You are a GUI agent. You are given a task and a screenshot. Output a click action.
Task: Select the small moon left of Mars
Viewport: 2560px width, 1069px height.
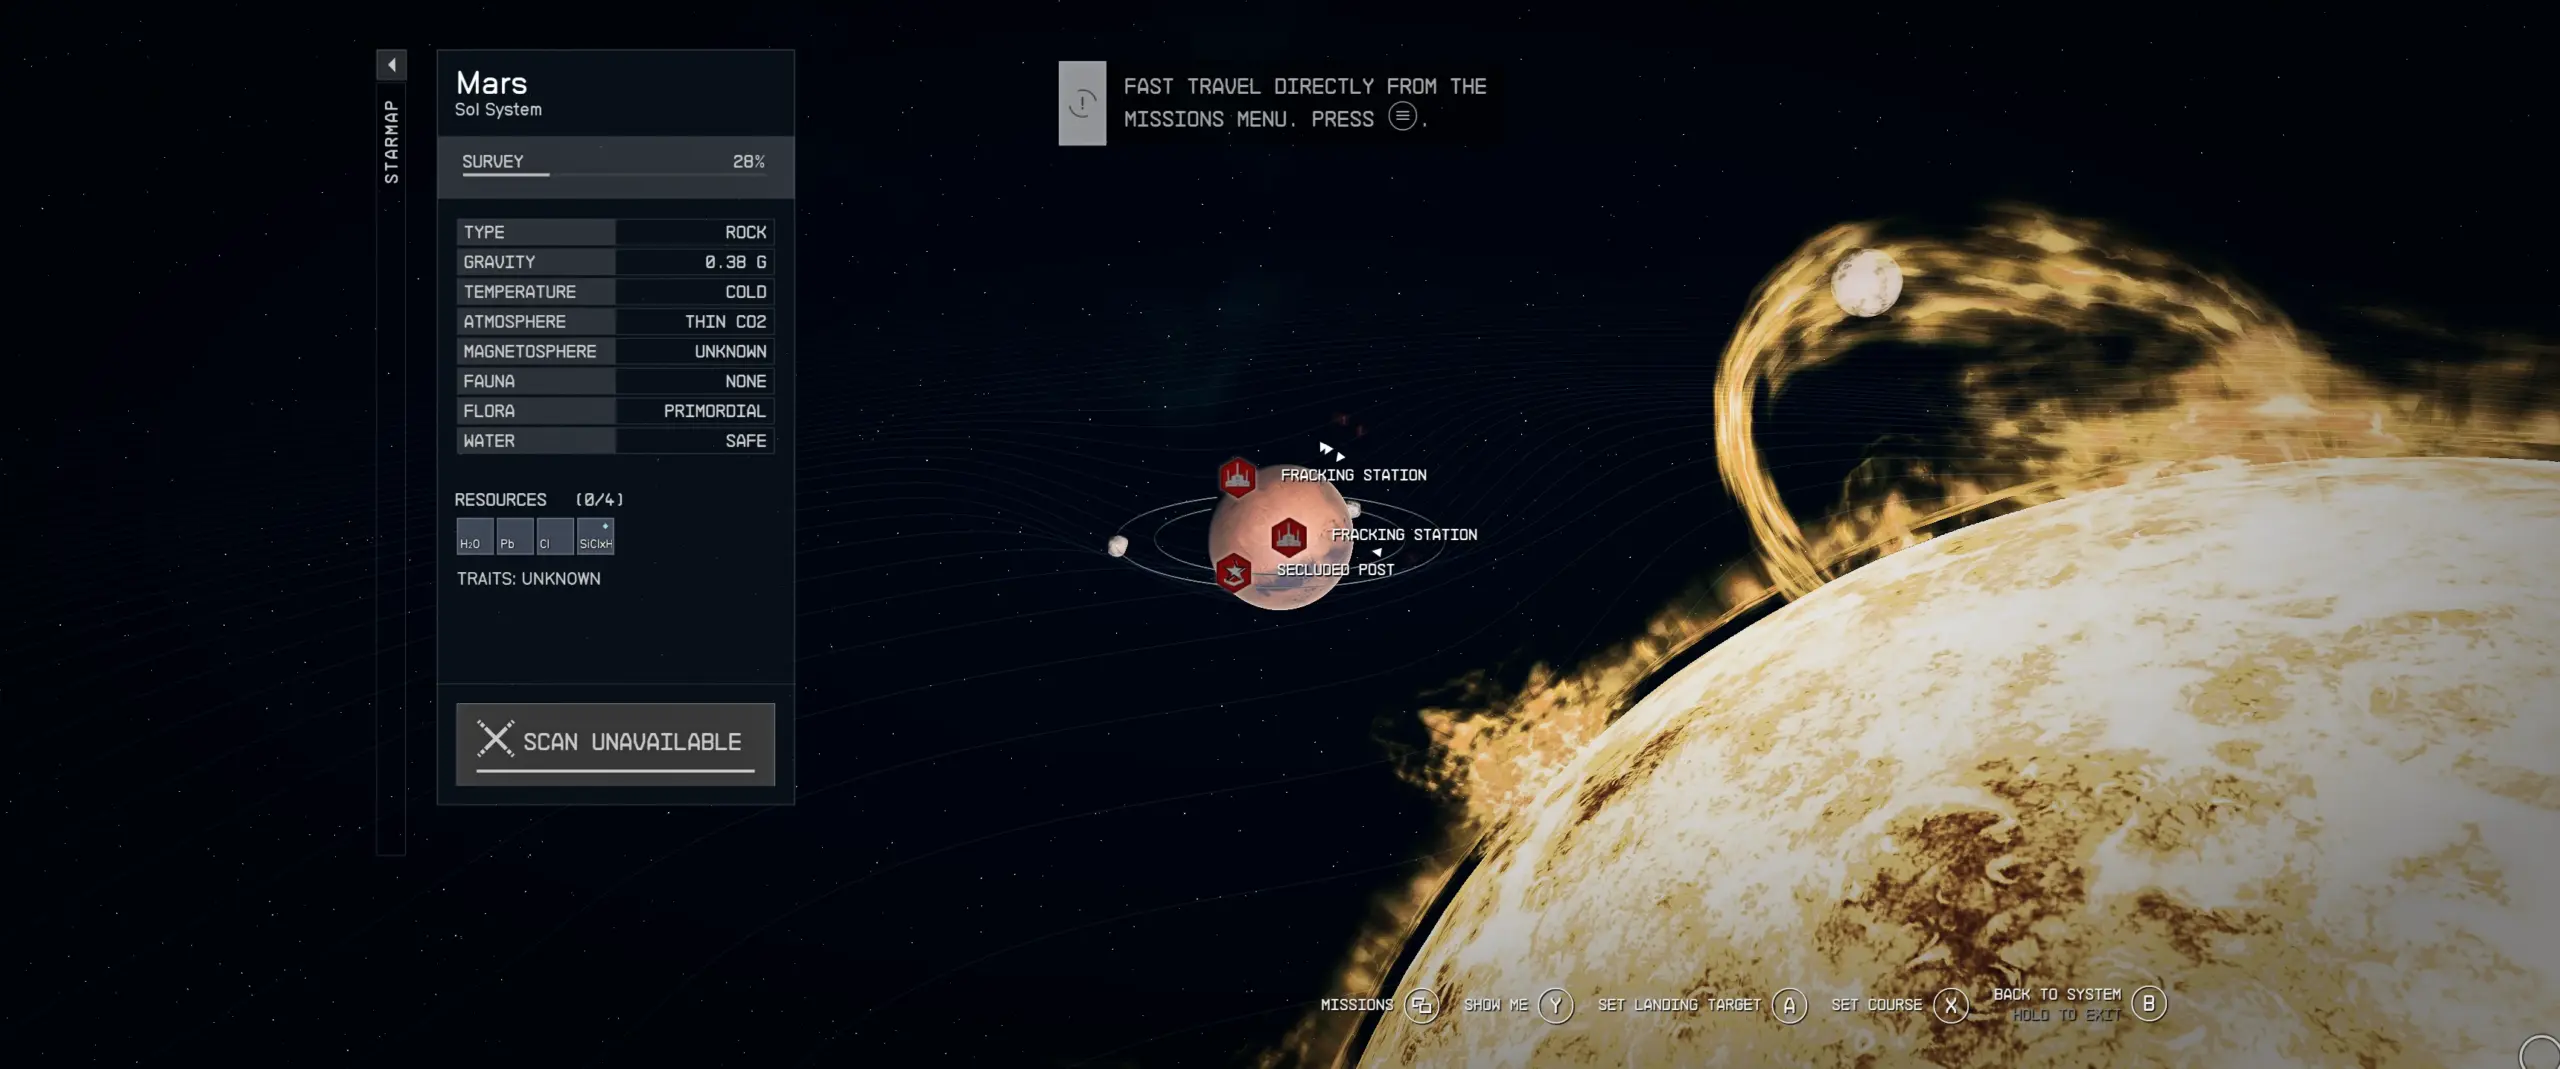click(x=1118, y=545)
